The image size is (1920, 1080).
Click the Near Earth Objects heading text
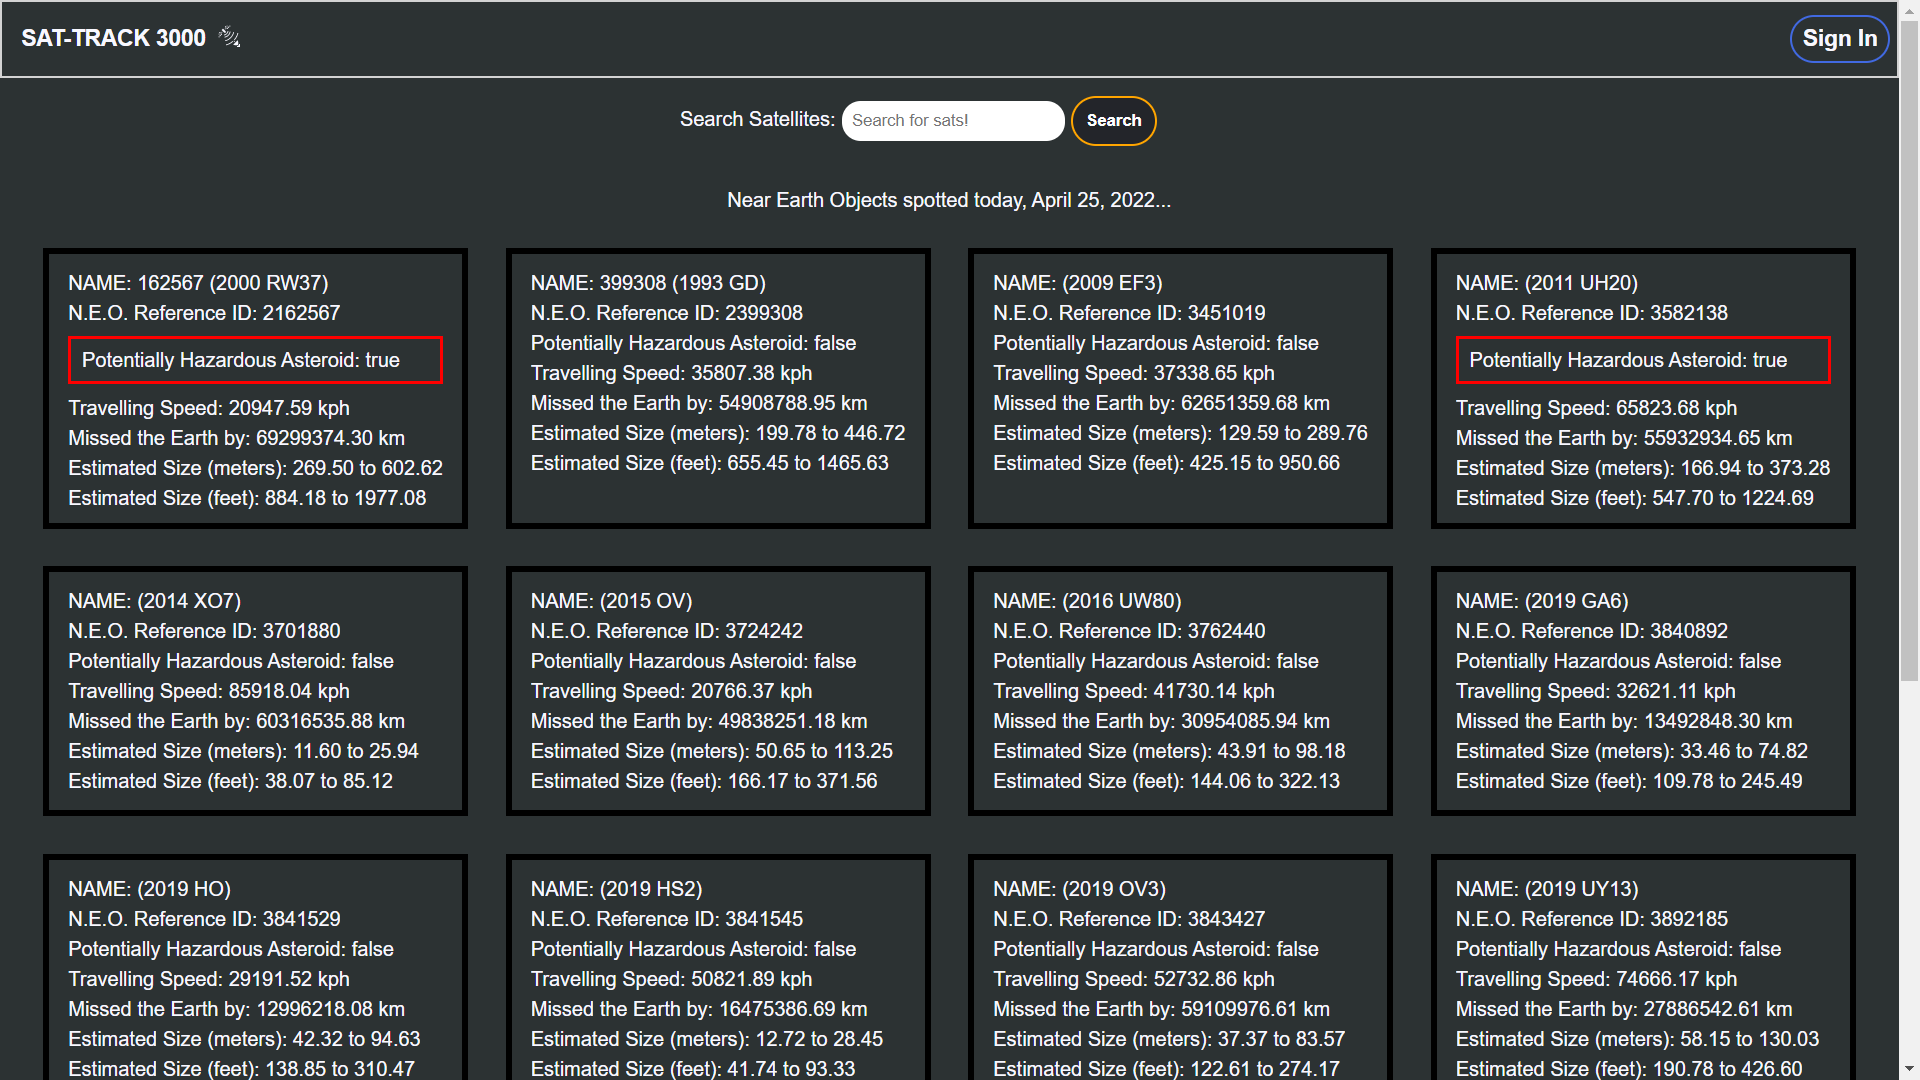click(x=947, y=200)
